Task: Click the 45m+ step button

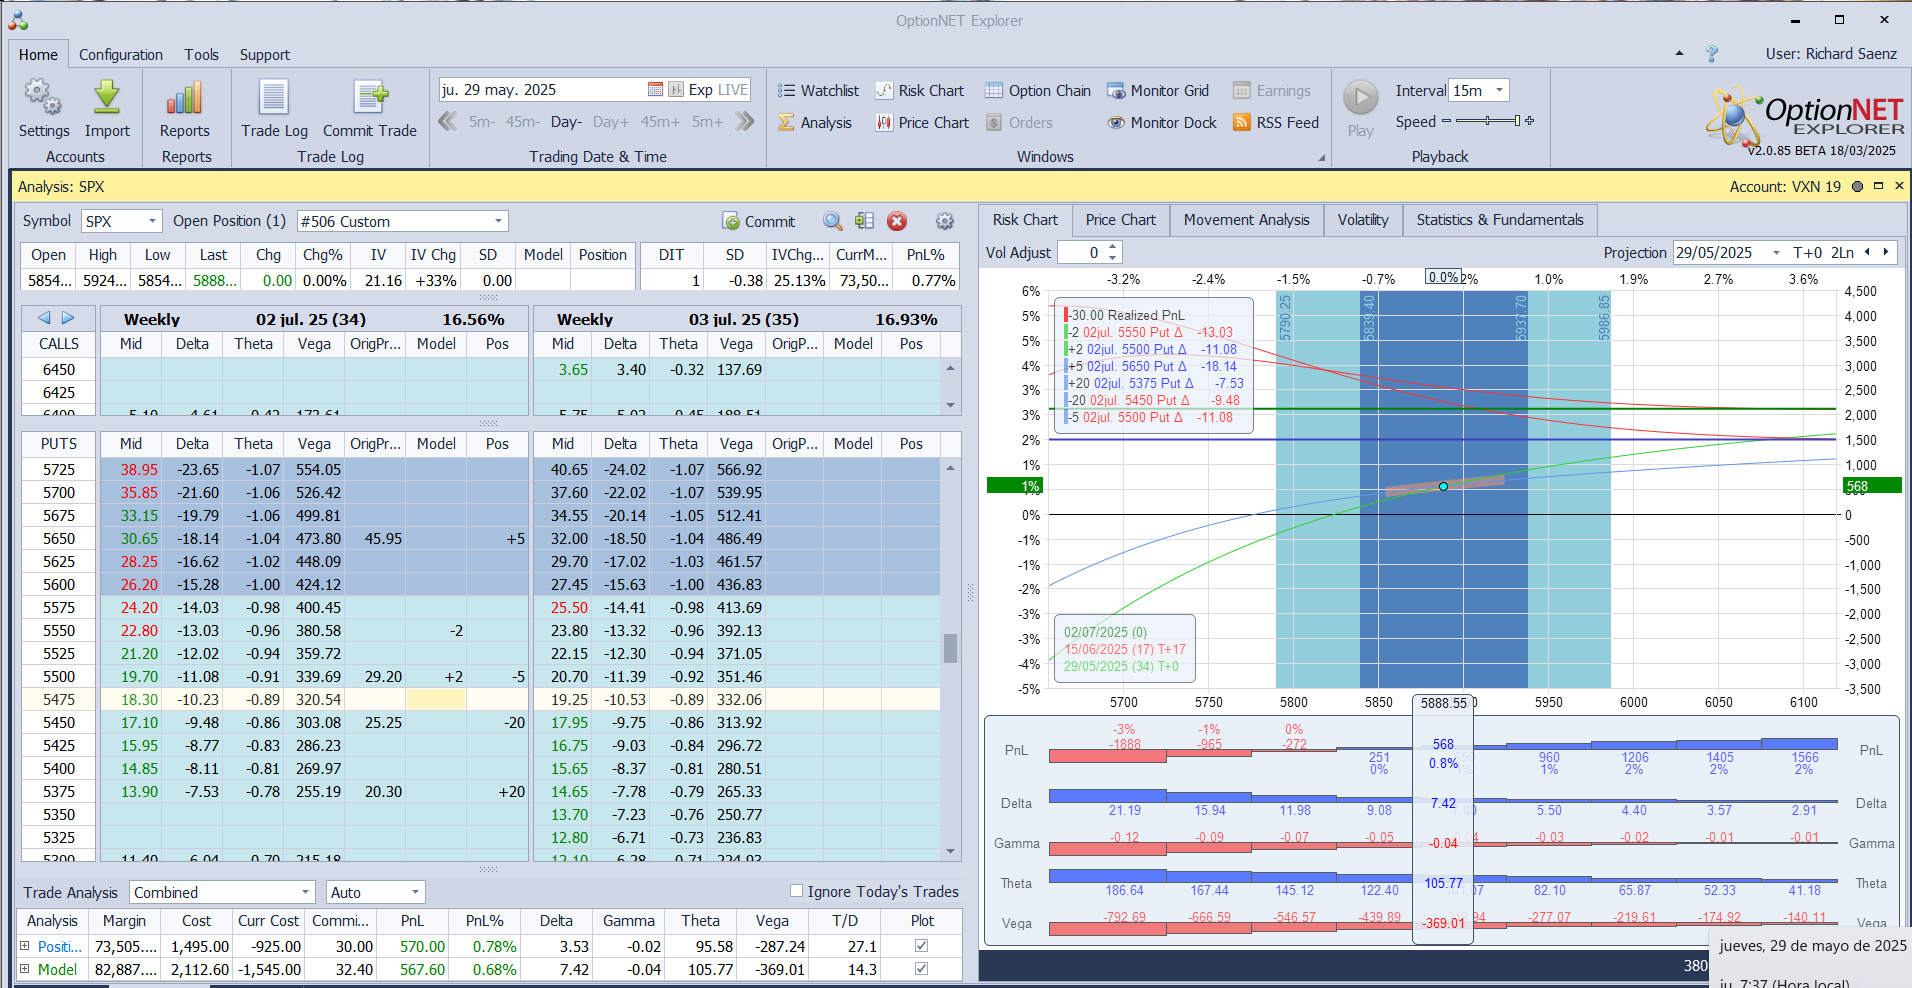Action: click(x=660, y=122)
